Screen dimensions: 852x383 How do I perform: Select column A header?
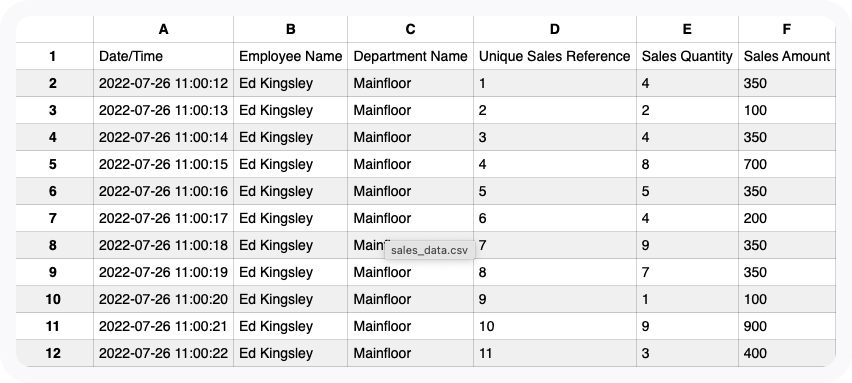[x=164, y=29]
